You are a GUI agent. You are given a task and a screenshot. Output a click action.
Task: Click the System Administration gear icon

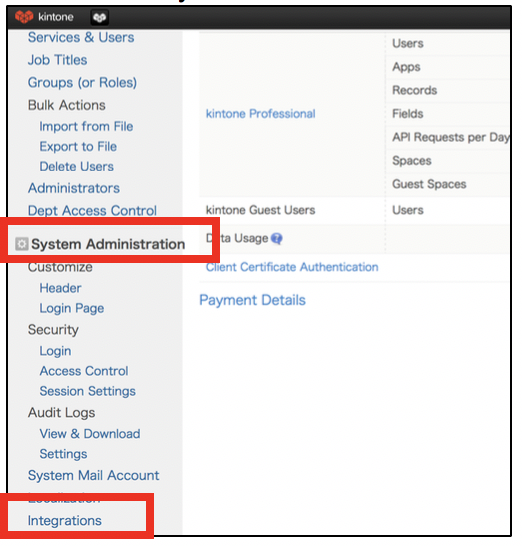pyautogui.click(x=21, y=244)
